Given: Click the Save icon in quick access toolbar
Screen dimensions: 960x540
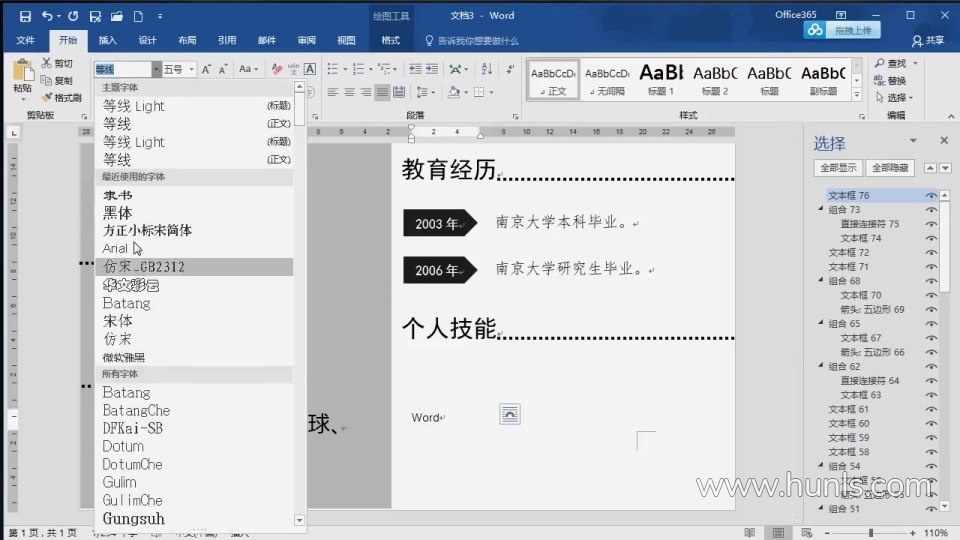Looking at the screenshot, I should (x=25, y=16).
